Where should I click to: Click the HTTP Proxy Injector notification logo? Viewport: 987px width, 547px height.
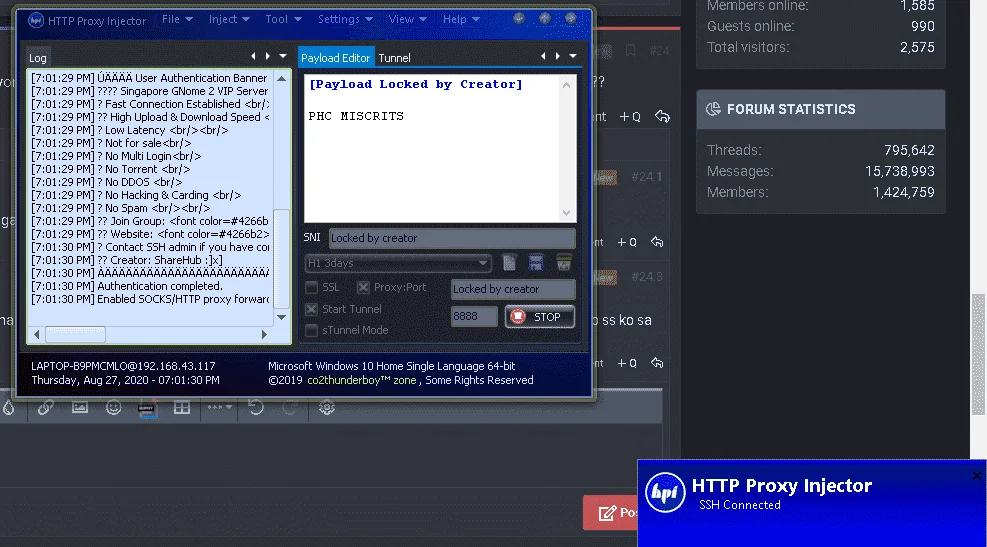coord(665,492)
